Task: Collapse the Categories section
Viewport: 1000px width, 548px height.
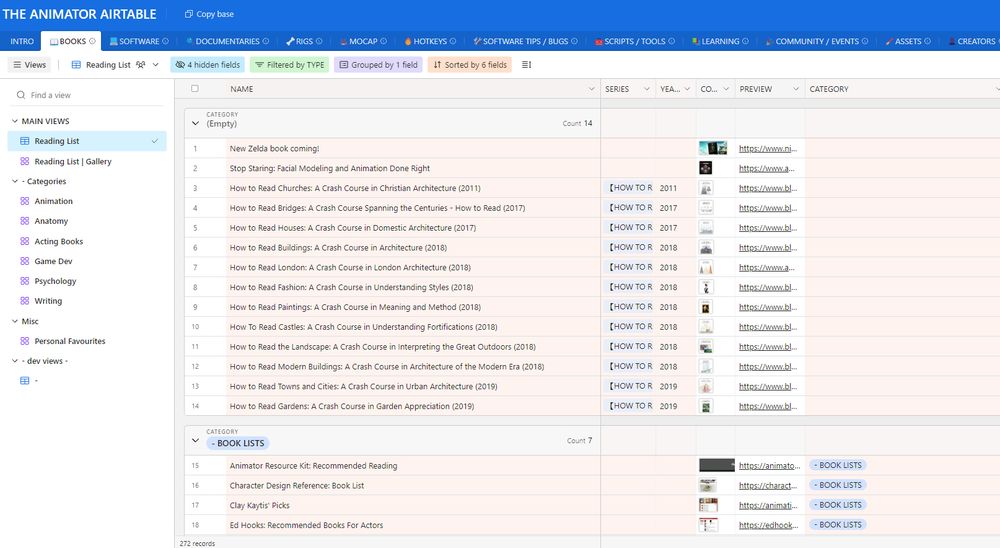Action: click(15, 181)
